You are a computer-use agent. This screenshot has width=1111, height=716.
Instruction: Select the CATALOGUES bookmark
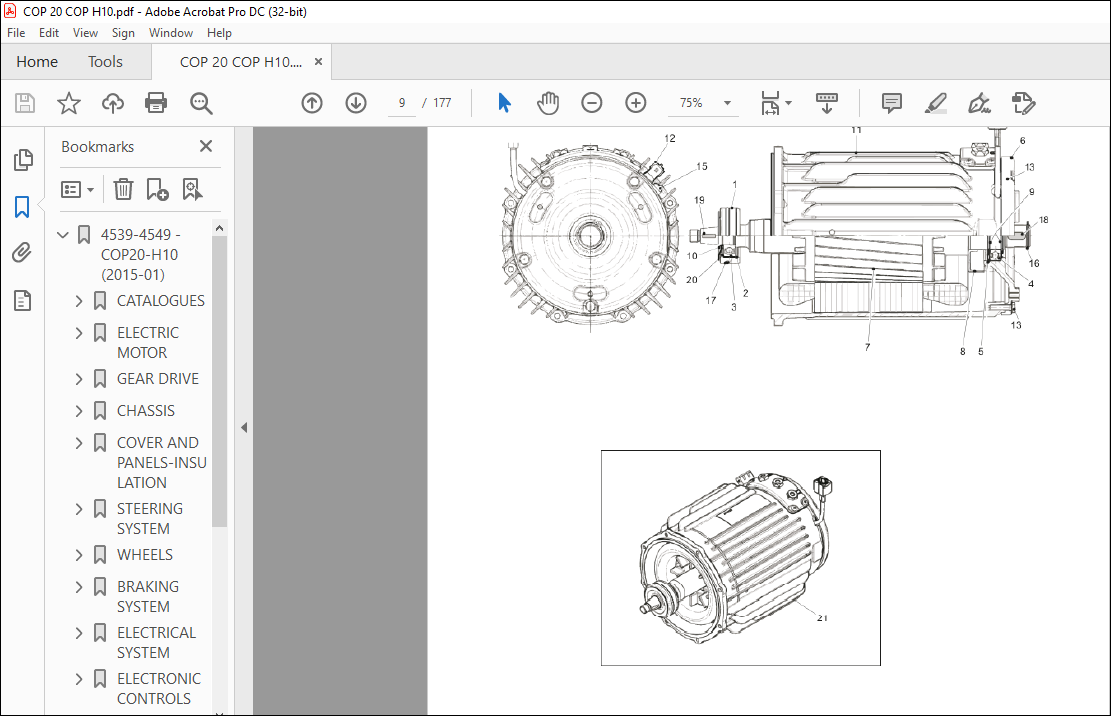[x=161, y=301]
